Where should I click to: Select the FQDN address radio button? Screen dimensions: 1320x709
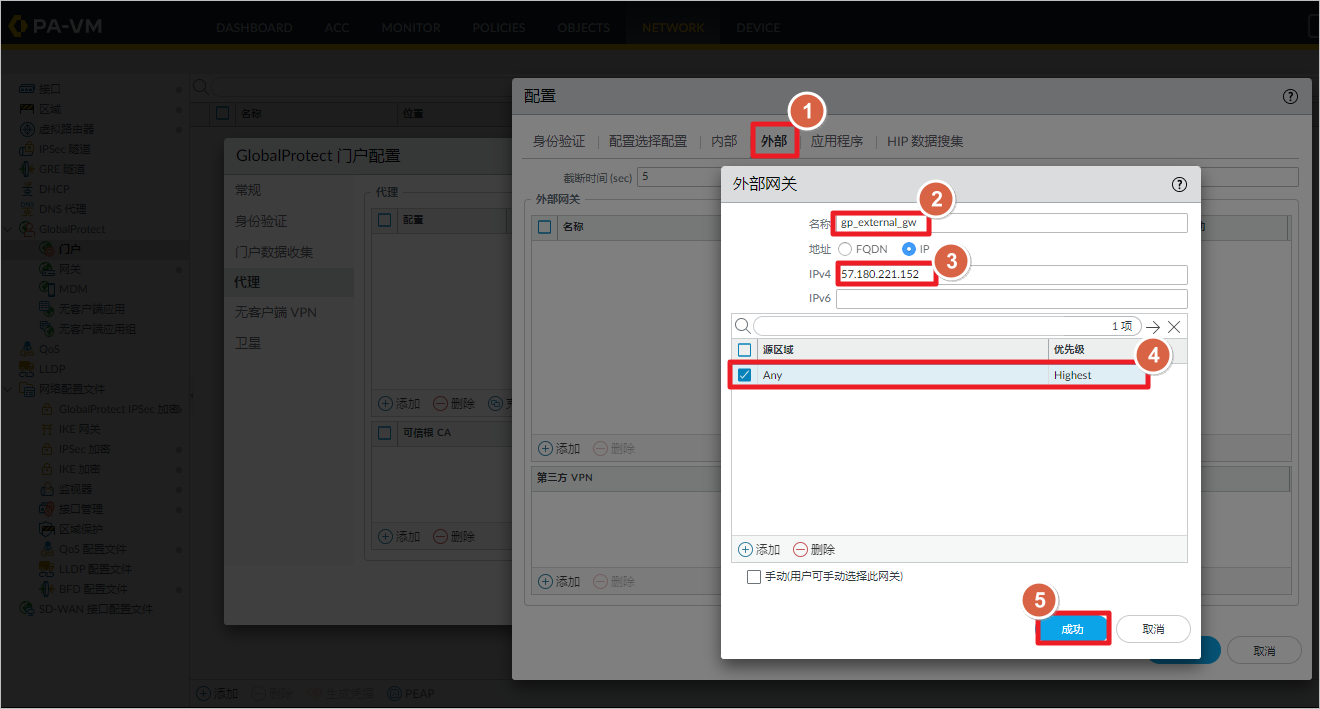[x=845, y=249]
